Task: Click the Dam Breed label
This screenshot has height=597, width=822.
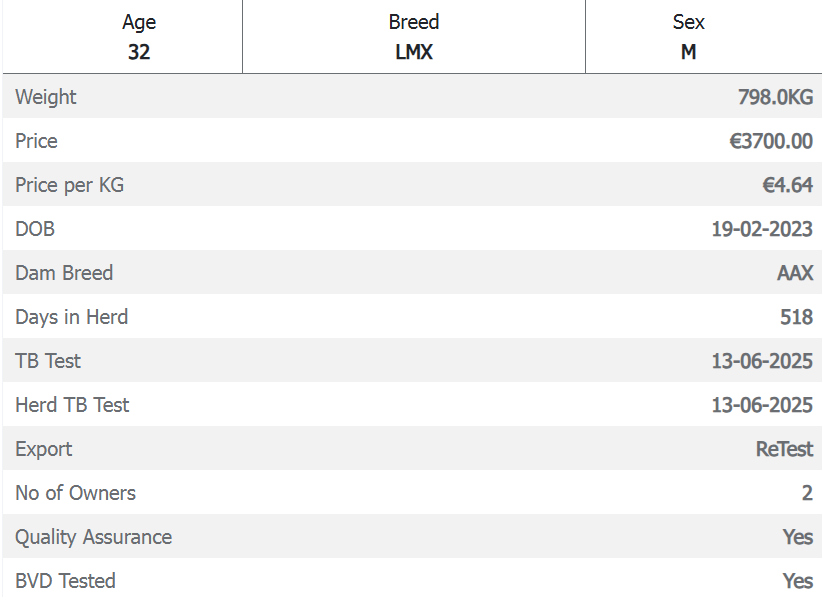Action: click(x=64, y=273)
